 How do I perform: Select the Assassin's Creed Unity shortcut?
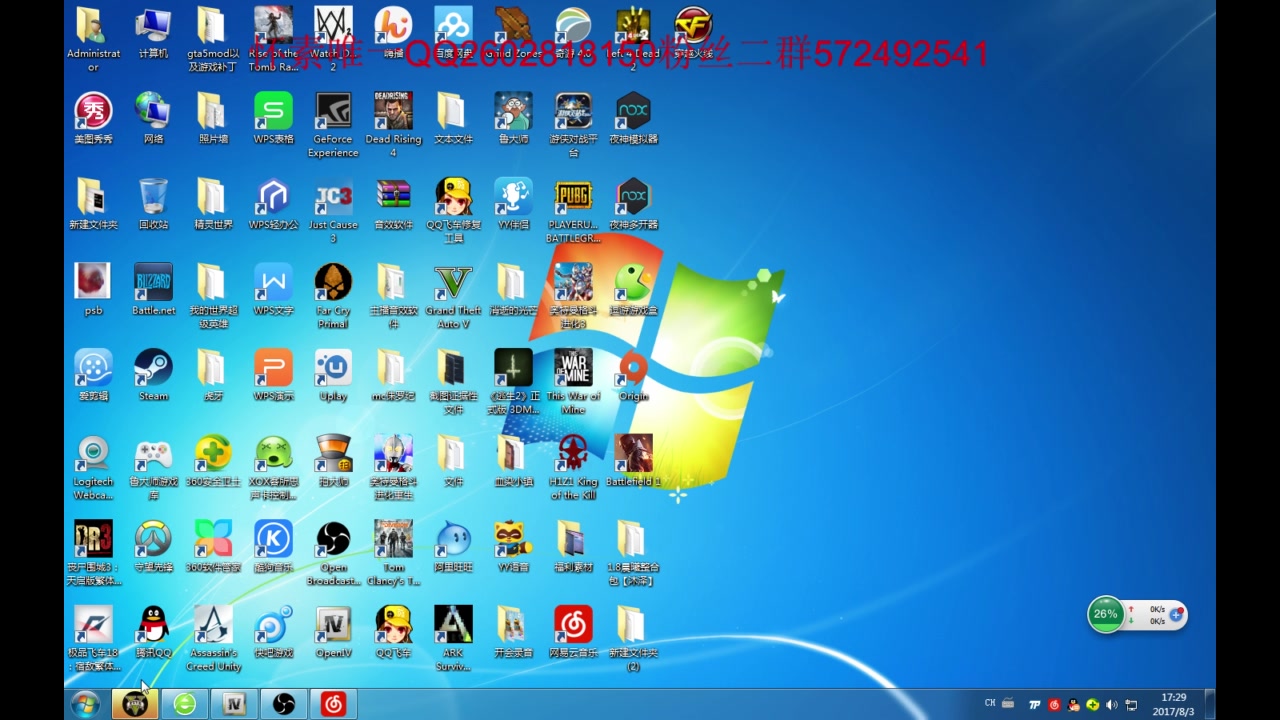click(x=213, y=638)
